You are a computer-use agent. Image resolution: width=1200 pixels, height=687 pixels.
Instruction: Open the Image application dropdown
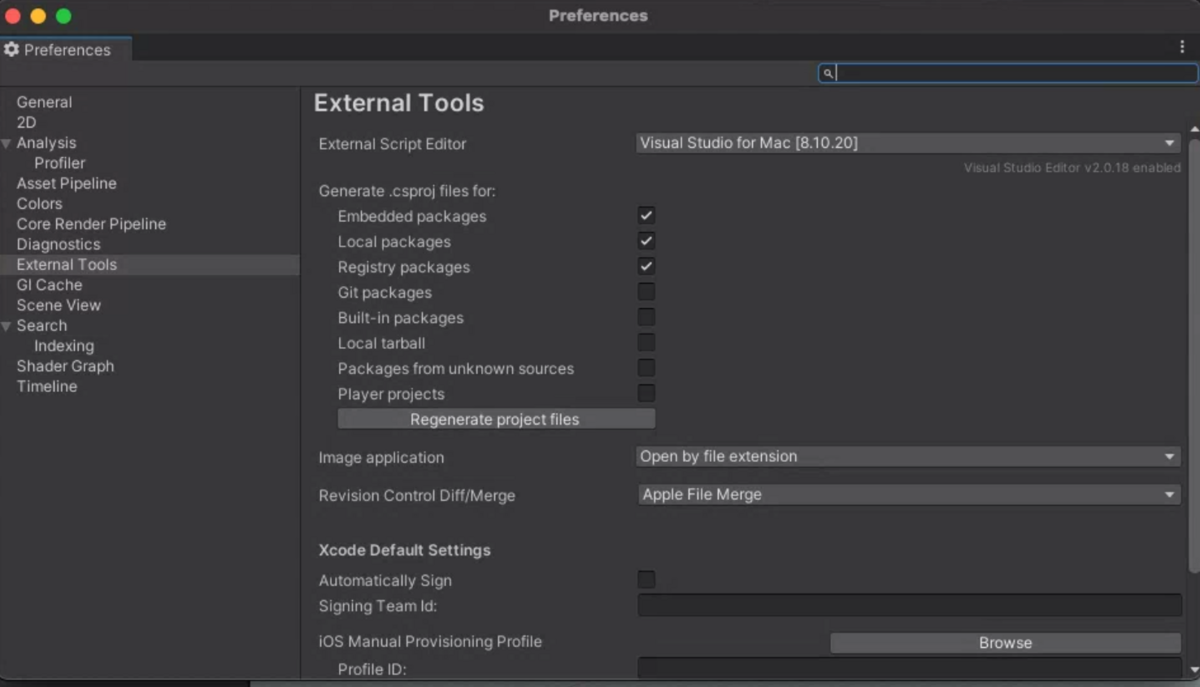(x=905, y=456)
